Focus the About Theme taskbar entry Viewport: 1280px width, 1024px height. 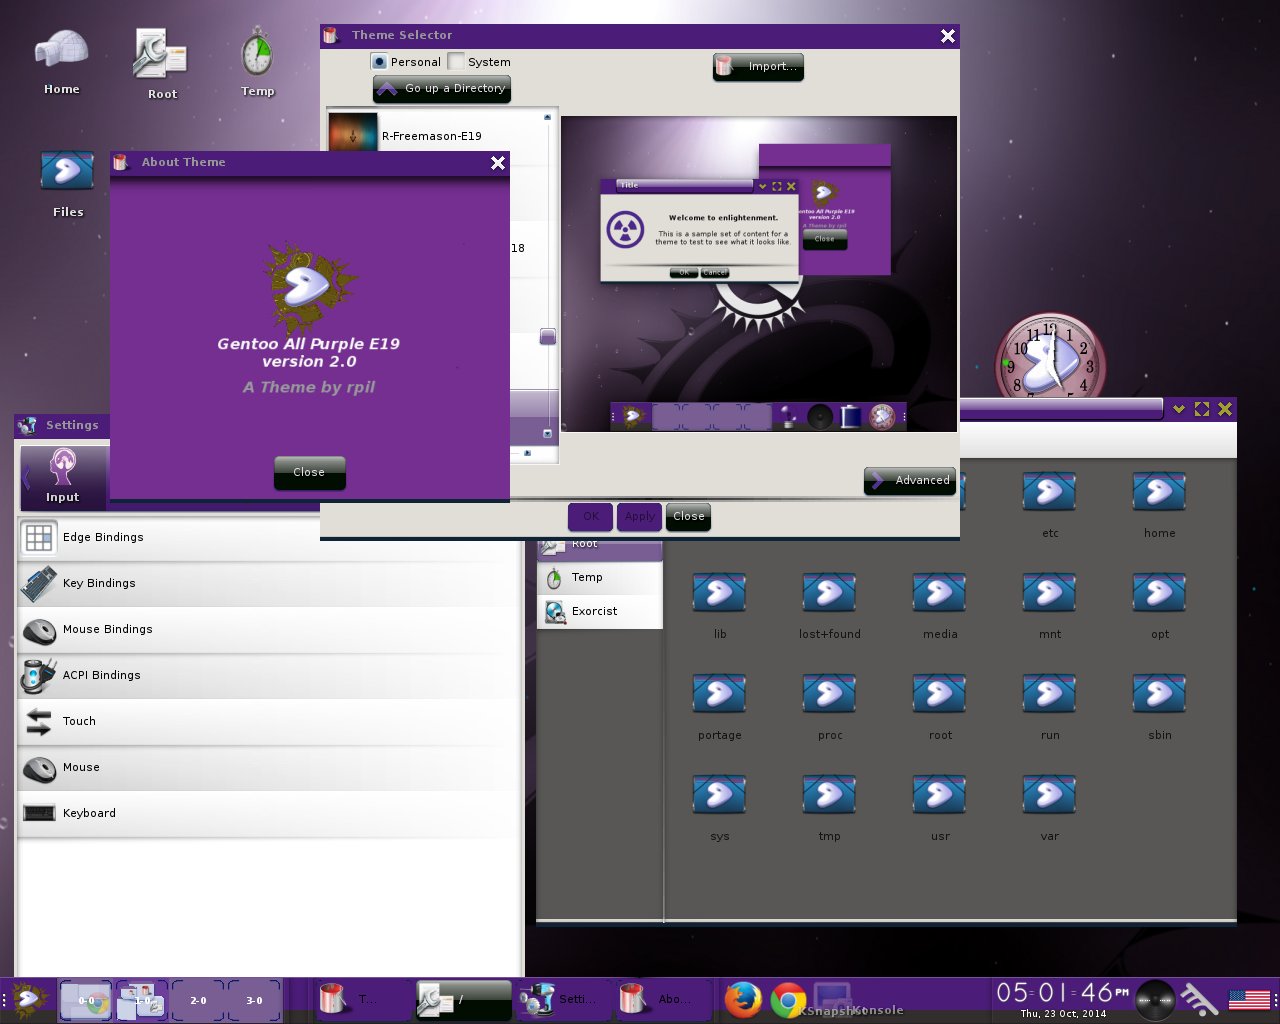[x=664, y=999]
